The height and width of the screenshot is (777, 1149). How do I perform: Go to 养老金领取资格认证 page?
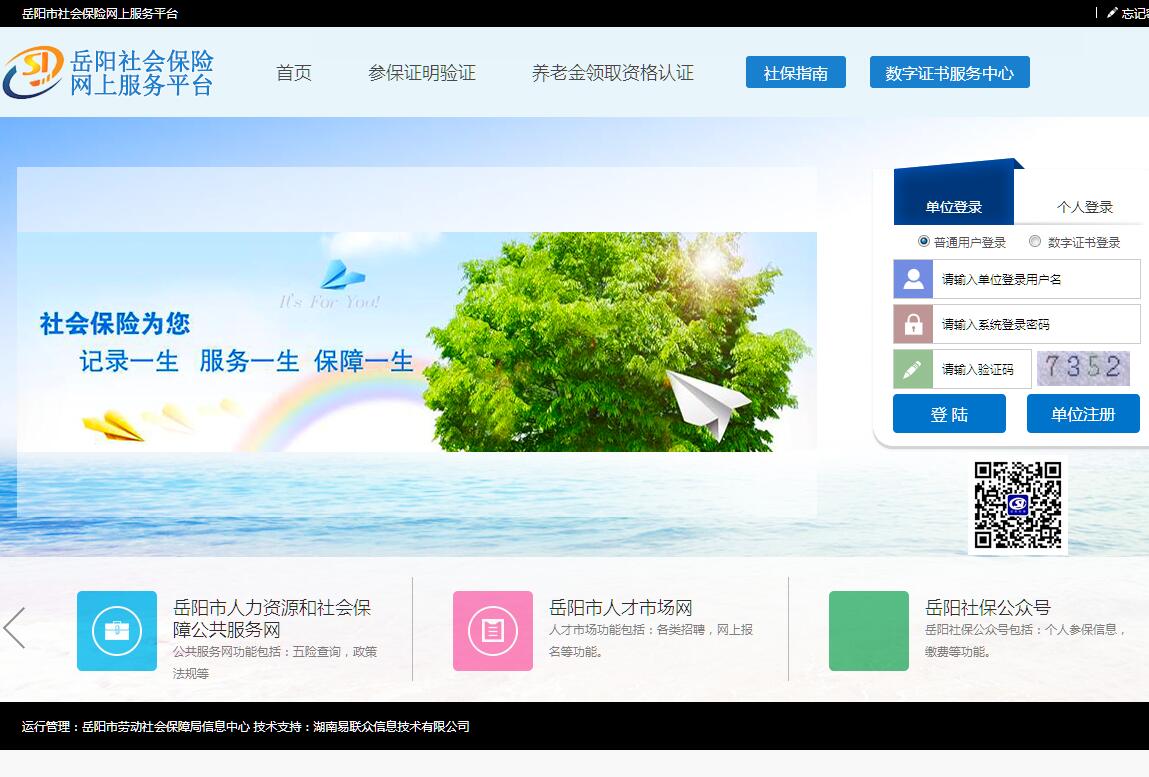pyautogui.click(x=613, y=73)
